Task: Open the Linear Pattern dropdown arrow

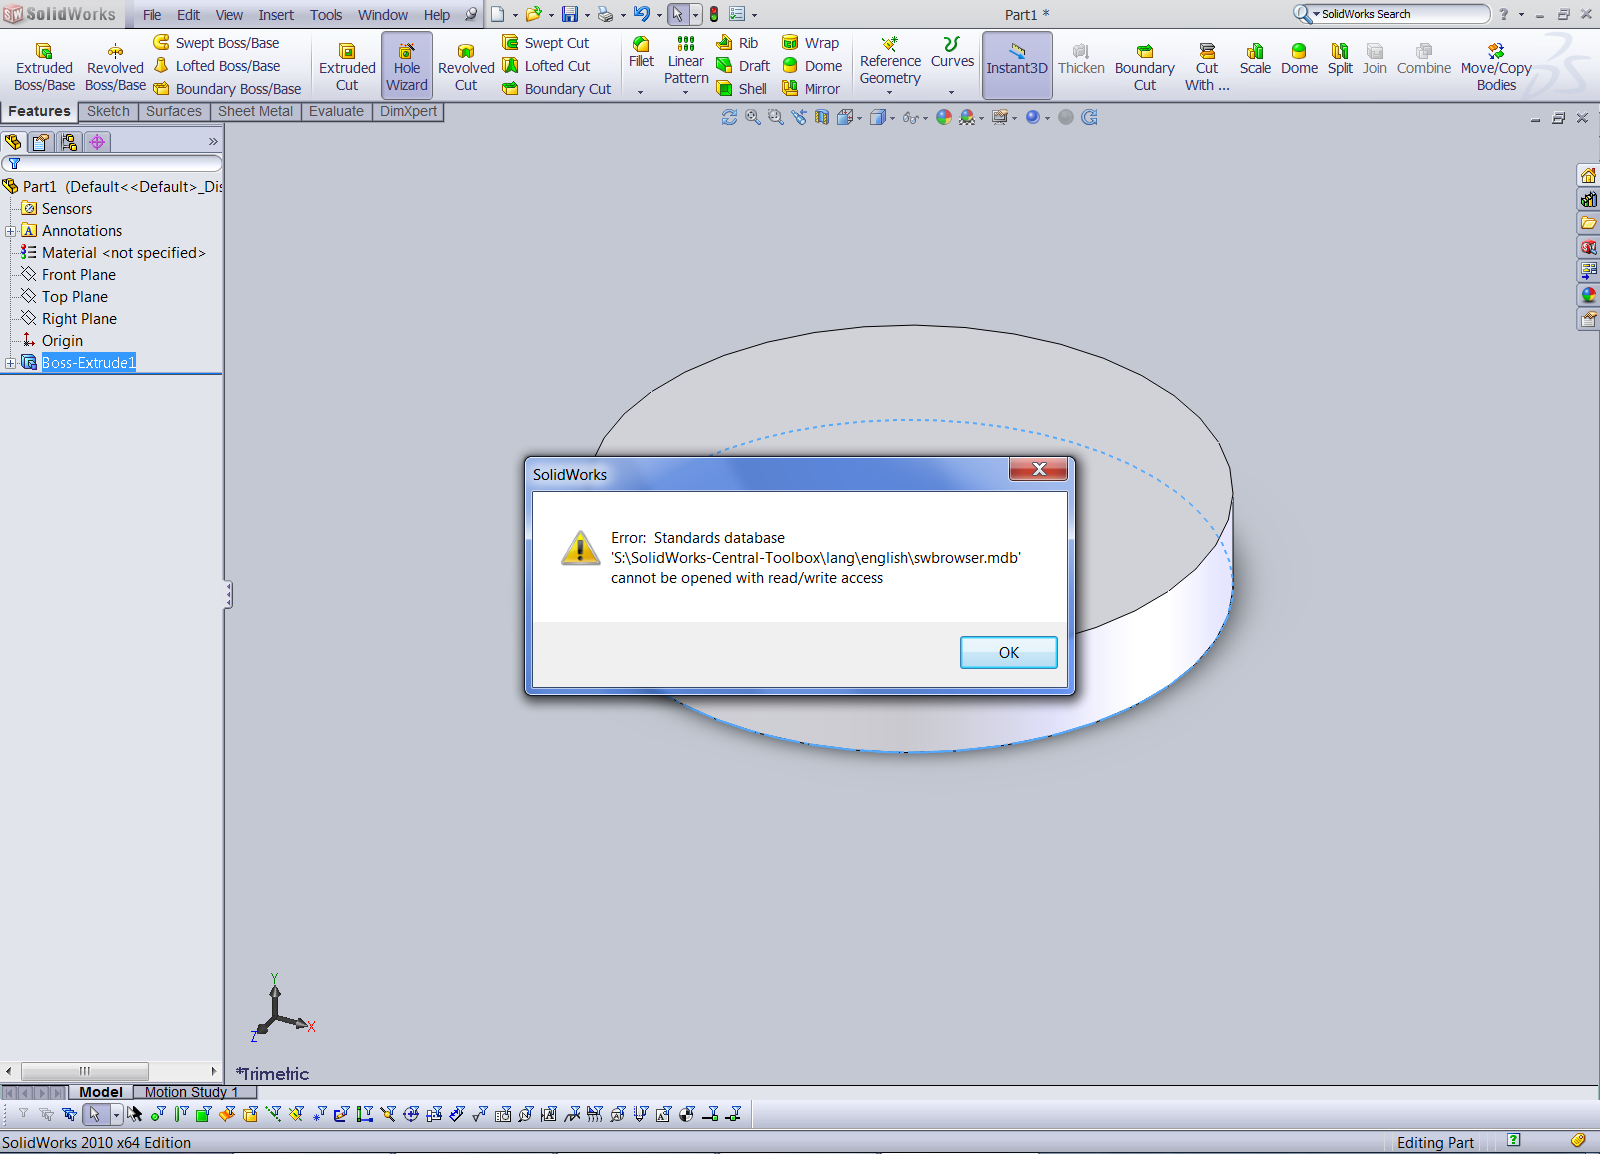Action: [x=686, y=92]
